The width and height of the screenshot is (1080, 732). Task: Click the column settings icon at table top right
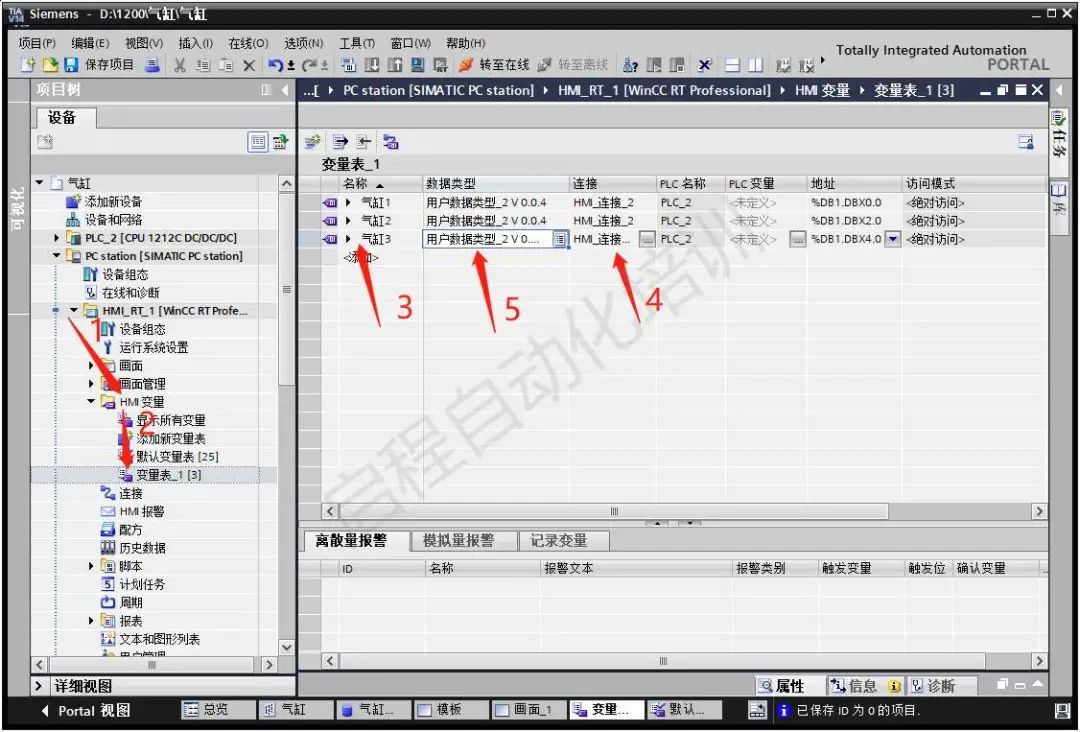[x=1026, y=142]
